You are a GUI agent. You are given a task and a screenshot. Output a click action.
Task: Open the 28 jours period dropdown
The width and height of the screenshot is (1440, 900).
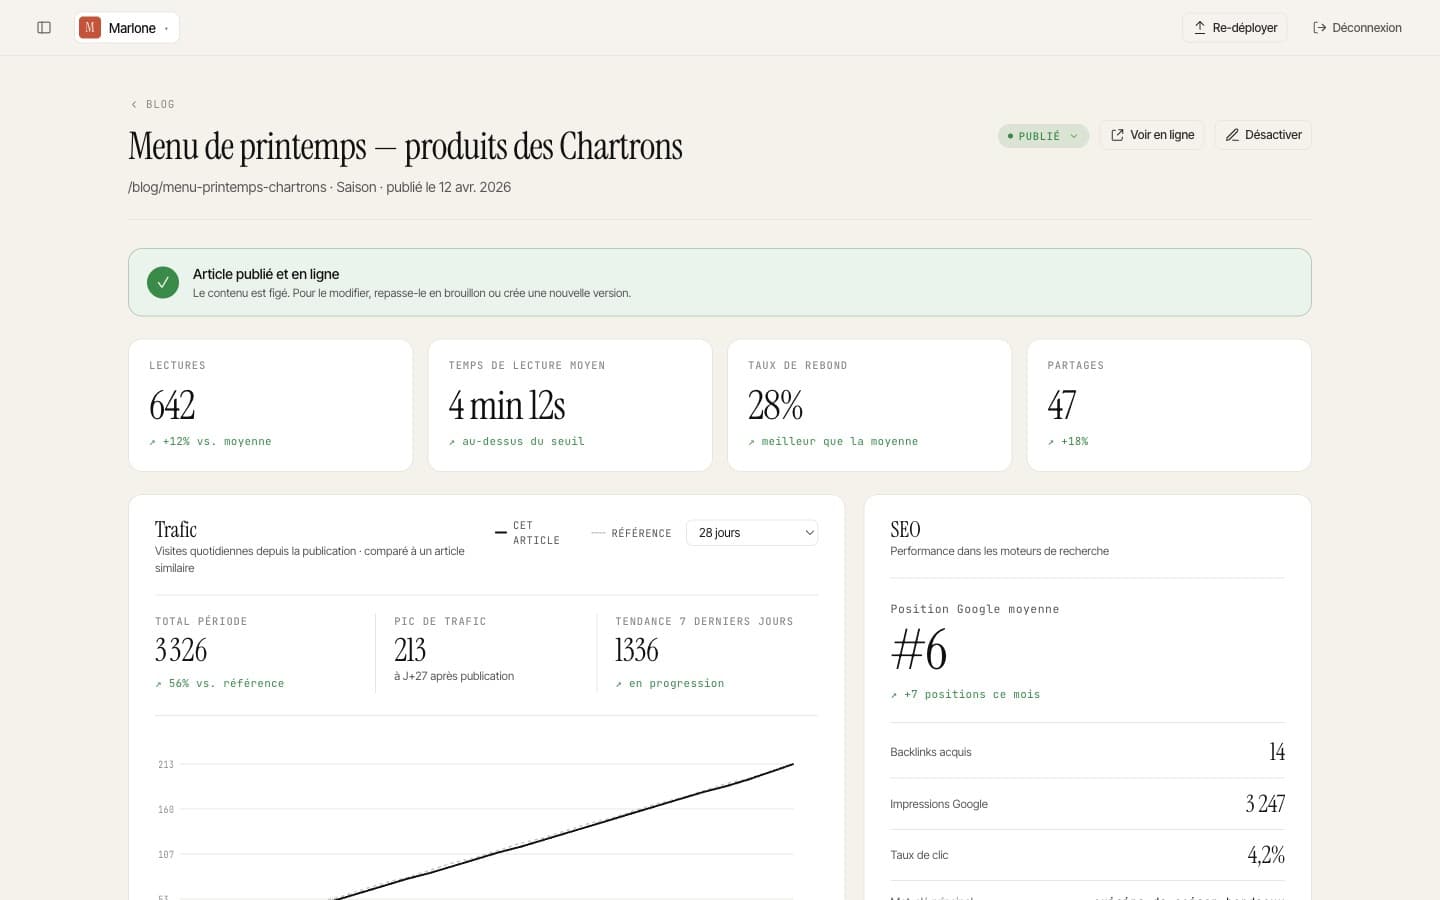752,533
